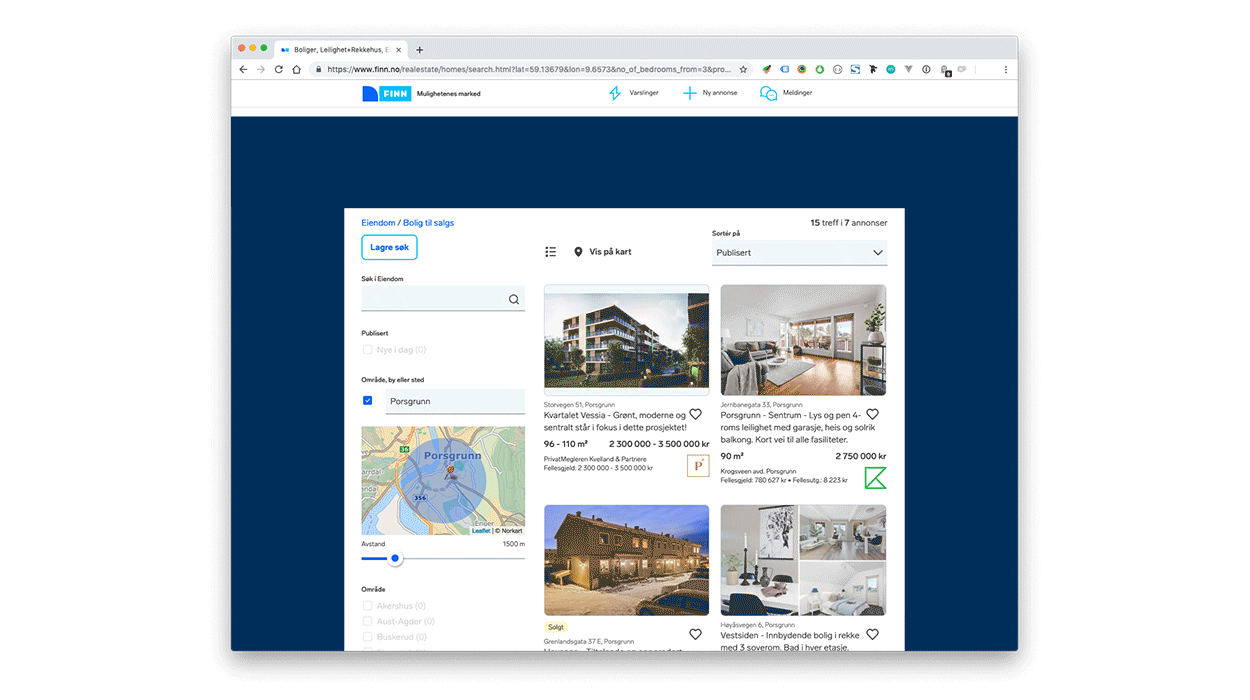Viewport: 1250px width, 700px height.
Task: Click the 2 300 000 - 3 500 000 kr price
Action: pos(659,444)
